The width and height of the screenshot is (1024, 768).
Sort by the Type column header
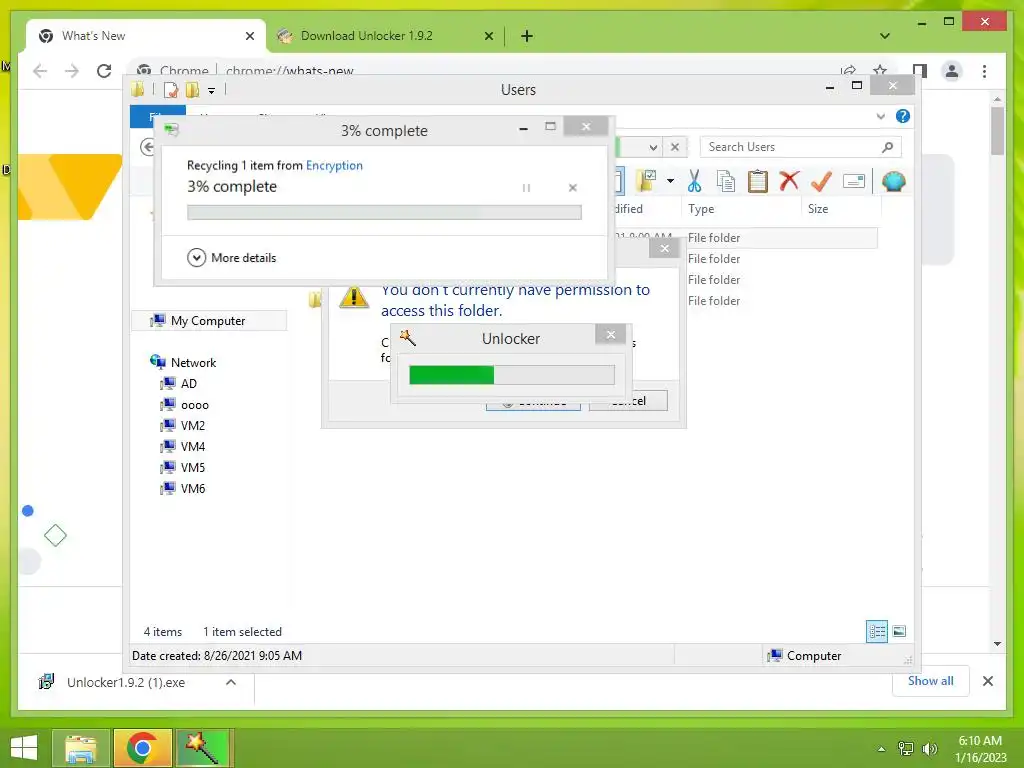[741, 209]
